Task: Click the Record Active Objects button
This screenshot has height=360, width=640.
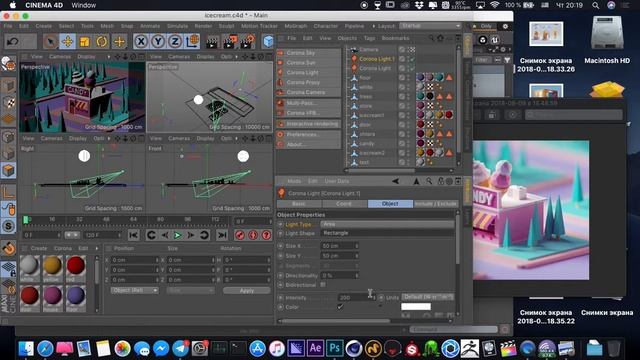Action: (x=240, y=235)
